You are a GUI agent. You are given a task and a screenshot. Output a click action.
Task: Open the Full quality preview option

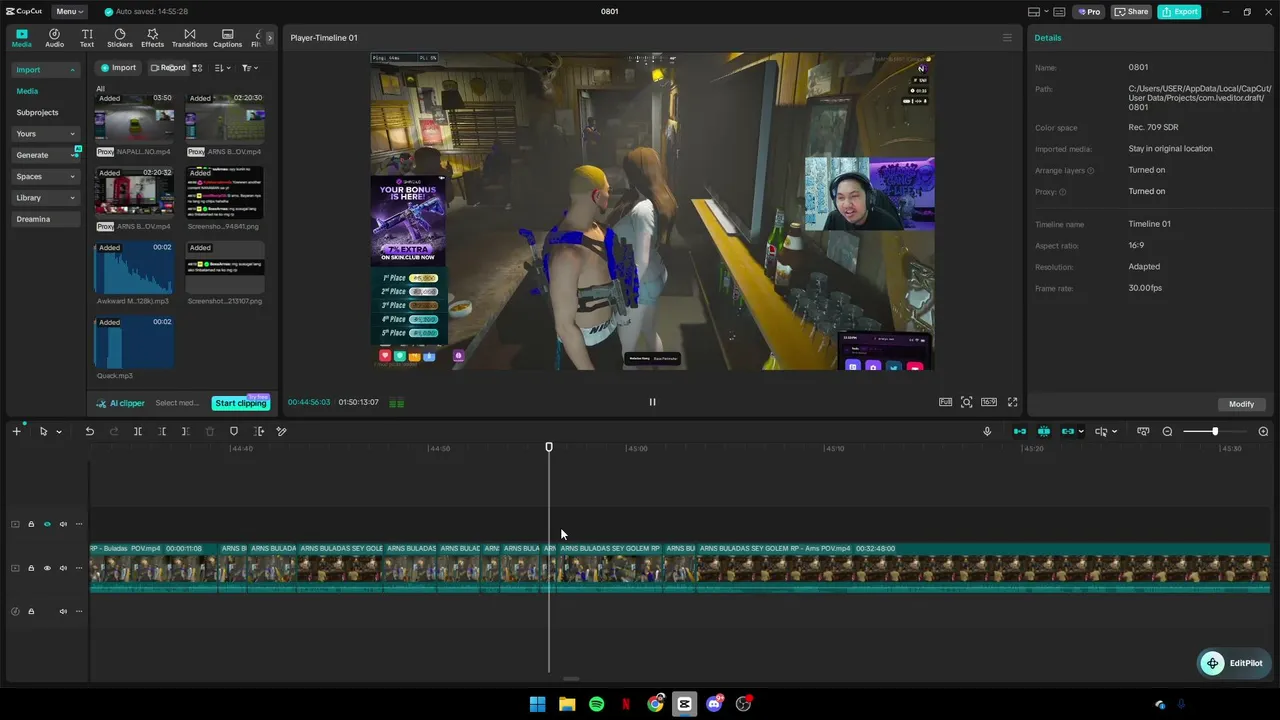pos(945,402)
